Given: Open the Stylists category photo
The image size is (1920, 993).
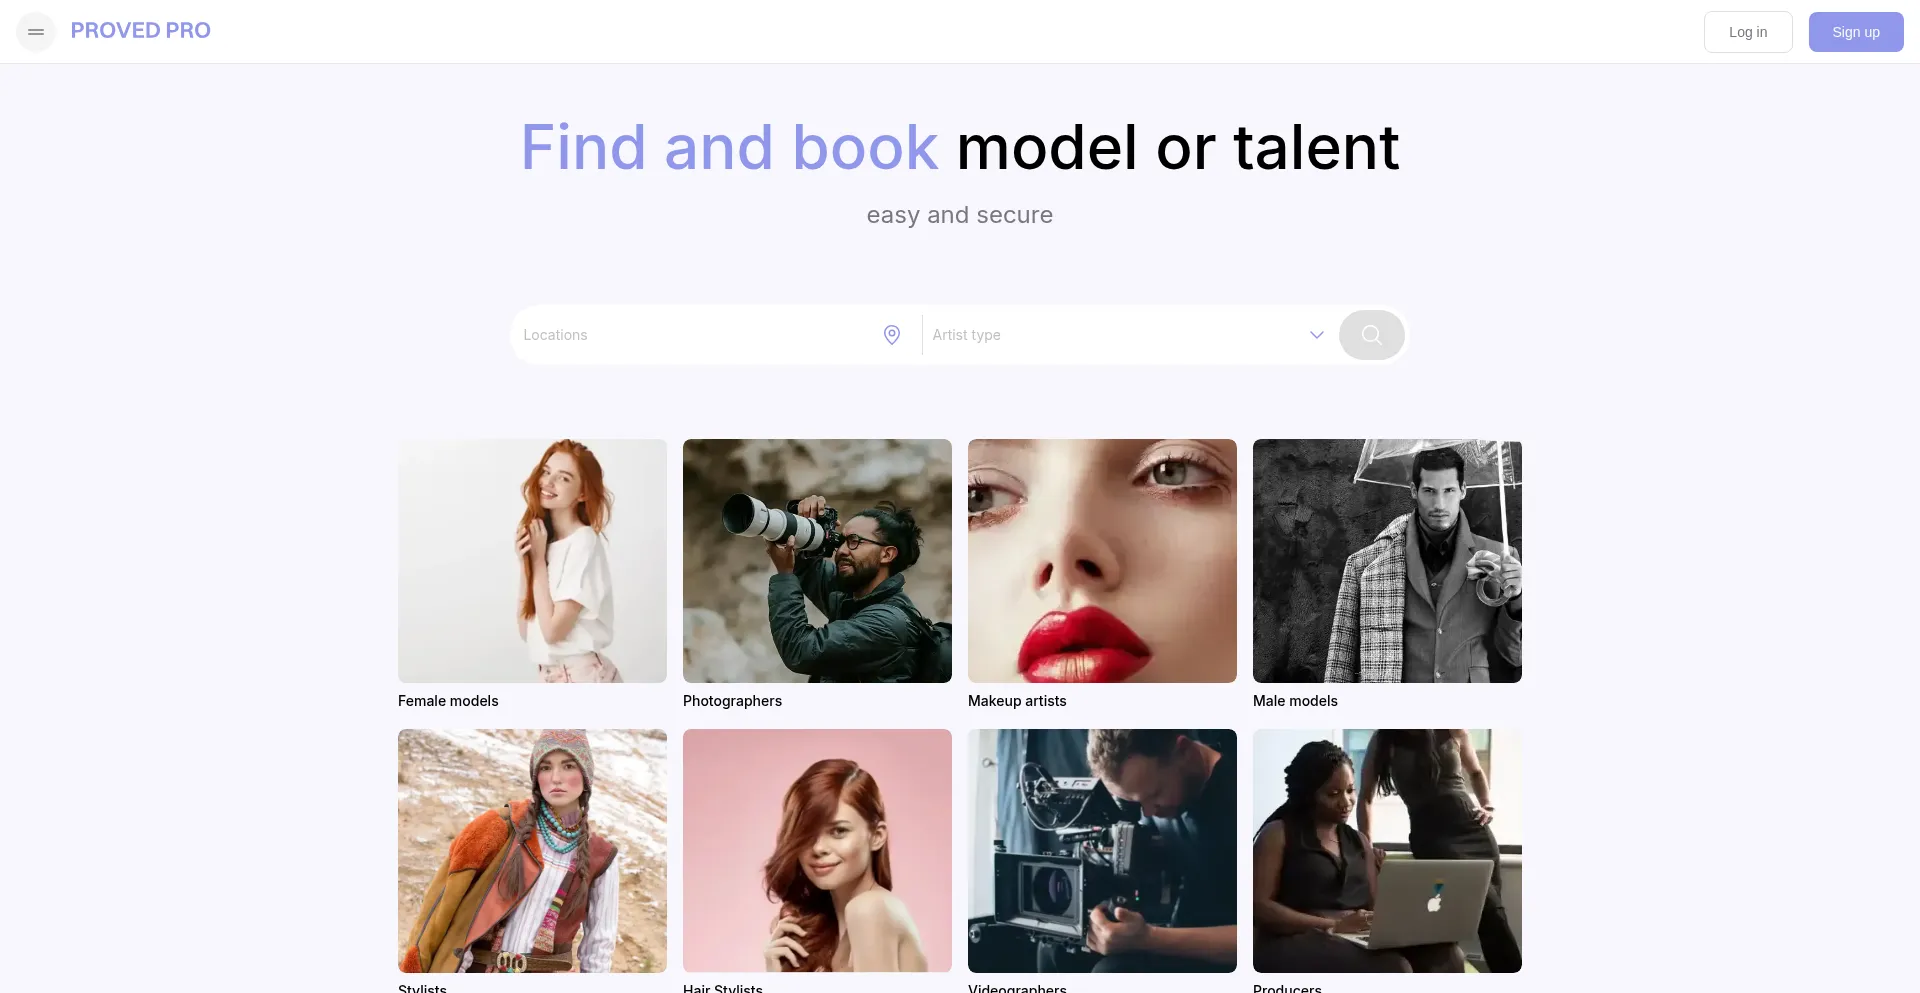Looking at the screenshot, I should pos(532,851).
